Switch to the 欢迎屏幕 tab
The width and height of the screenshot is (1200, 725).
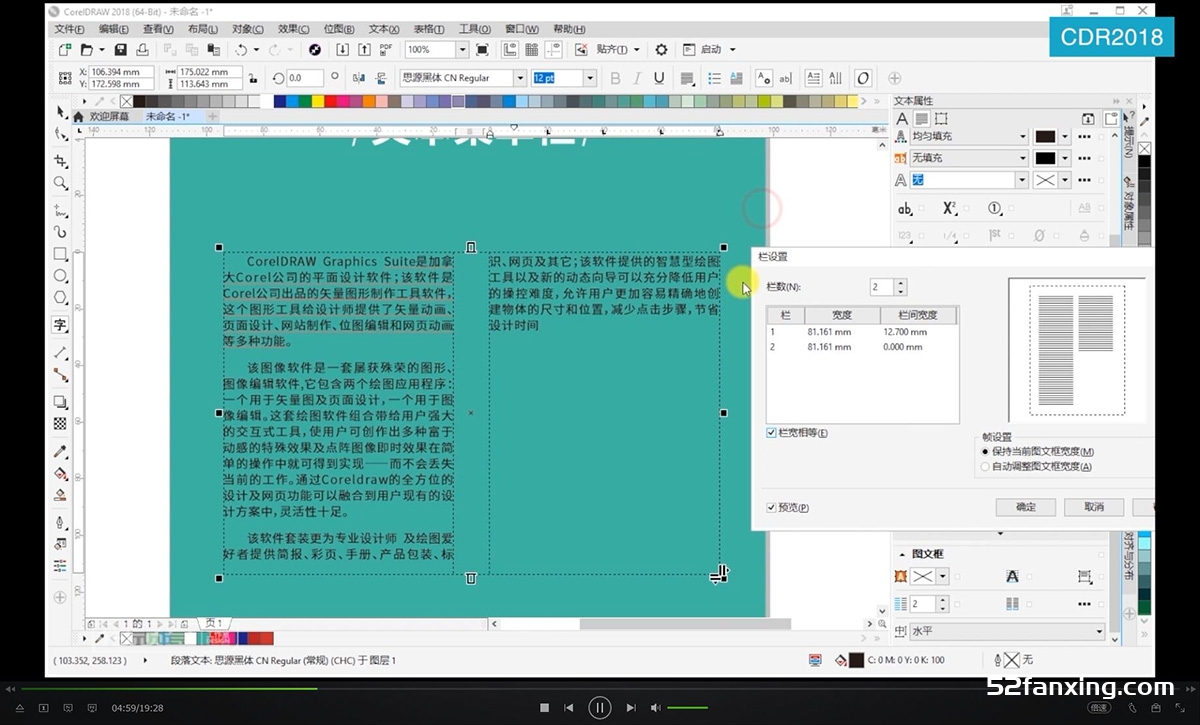(108, 116)
